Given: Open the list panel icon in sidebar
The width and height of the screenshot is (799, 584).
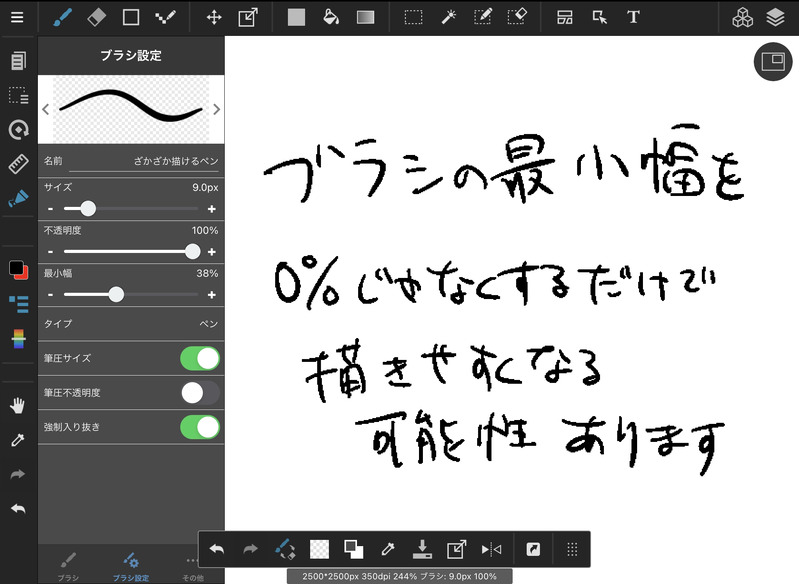Looking at the screenshot, I should (19, 304).
